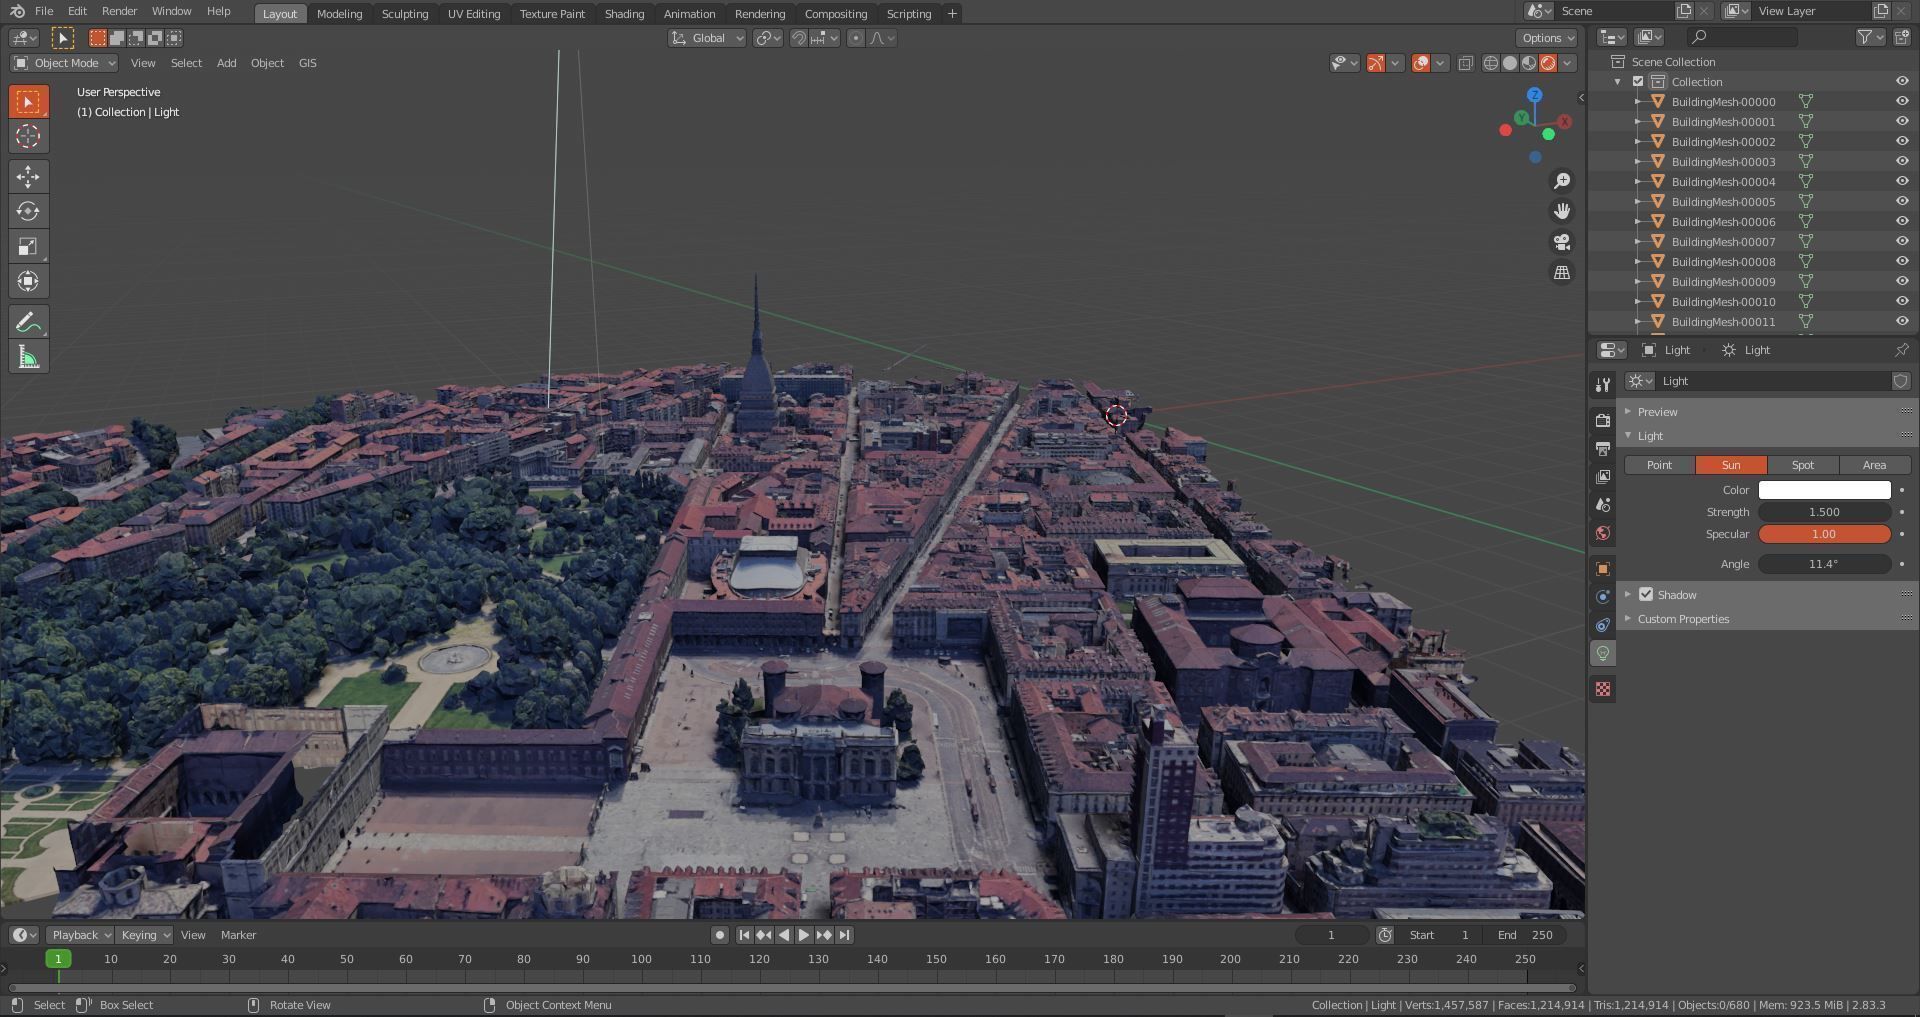Uncheck the Collection exclude checkbox

click(1638, 81)
